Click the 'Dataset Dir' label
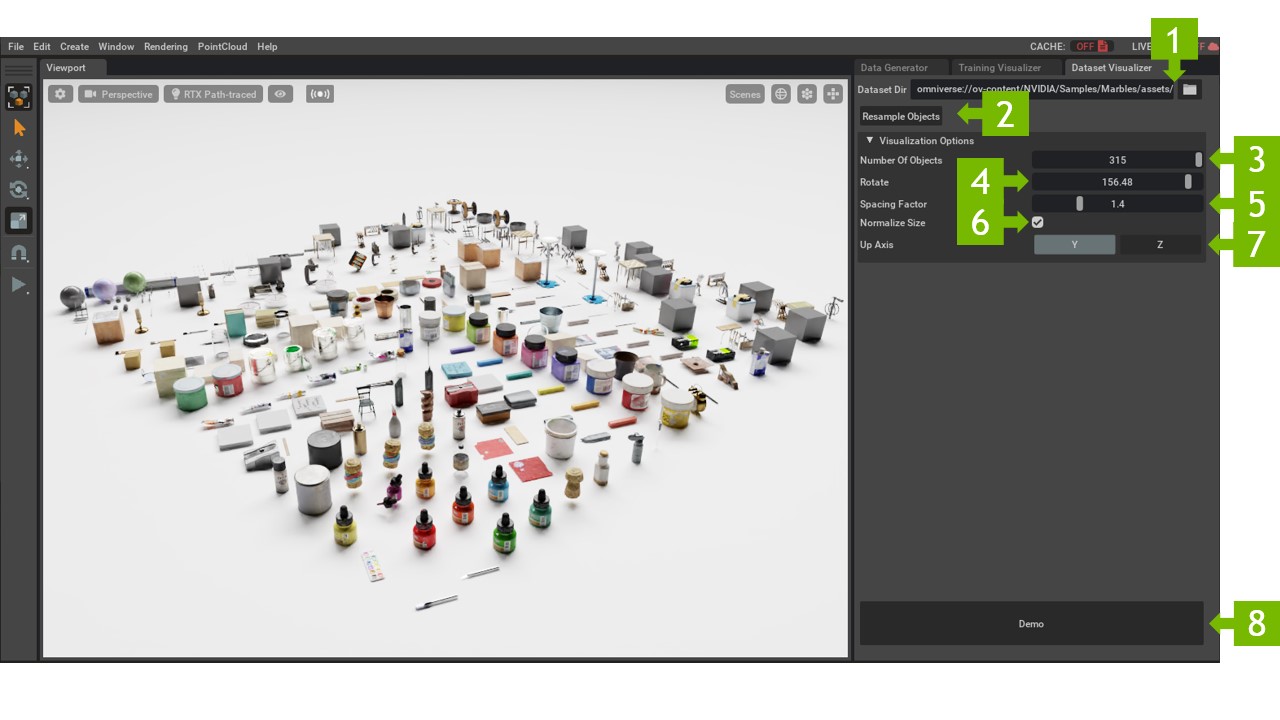This screenshot has height=720, width=1280. (x=882, y=89)
